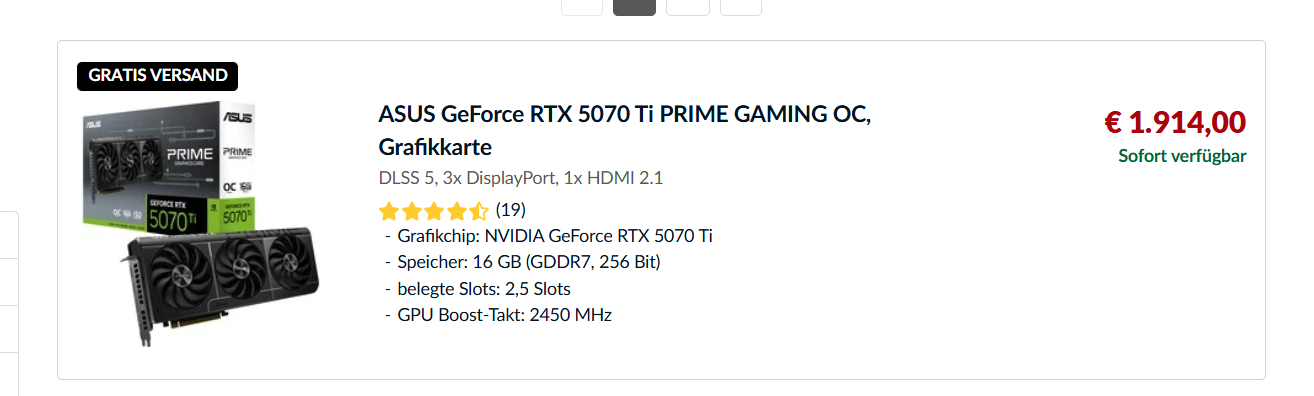
Task: Select the GRATIS VERSAND badge
Action: [158, 75]
